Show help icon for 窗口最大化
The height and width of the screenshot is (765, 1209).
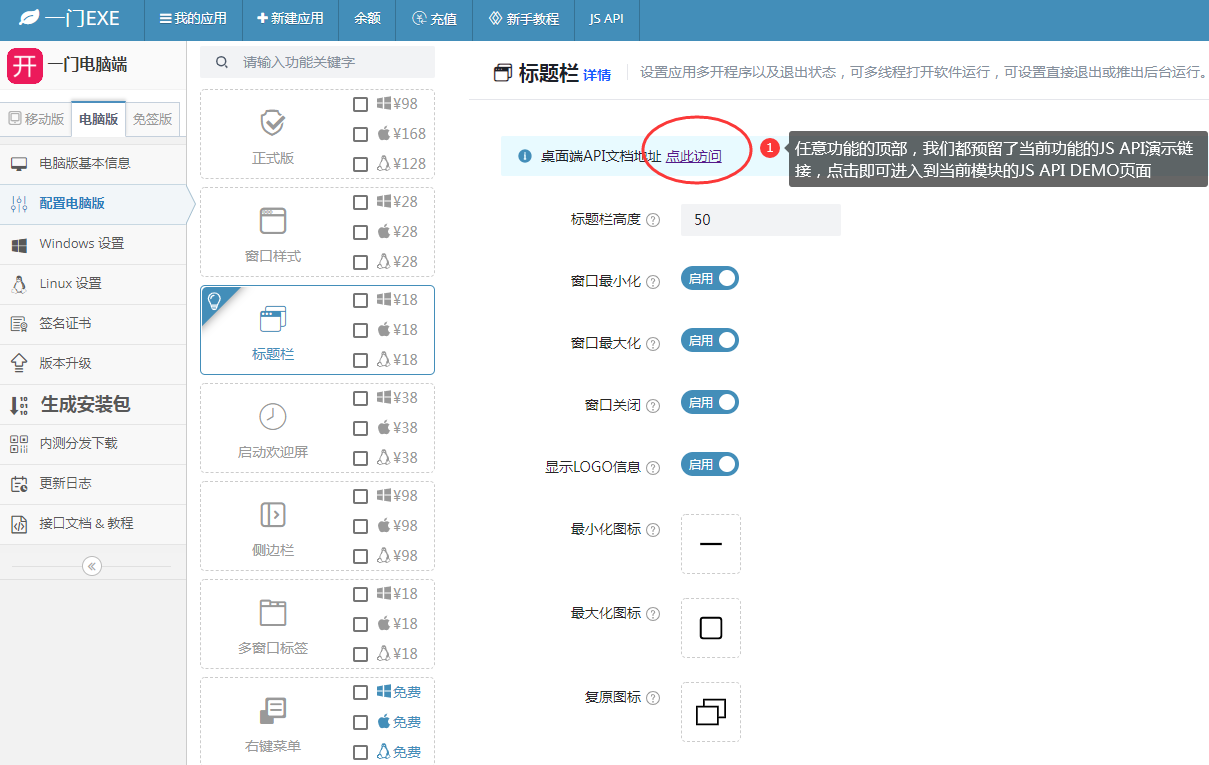(x=653, y=344)
